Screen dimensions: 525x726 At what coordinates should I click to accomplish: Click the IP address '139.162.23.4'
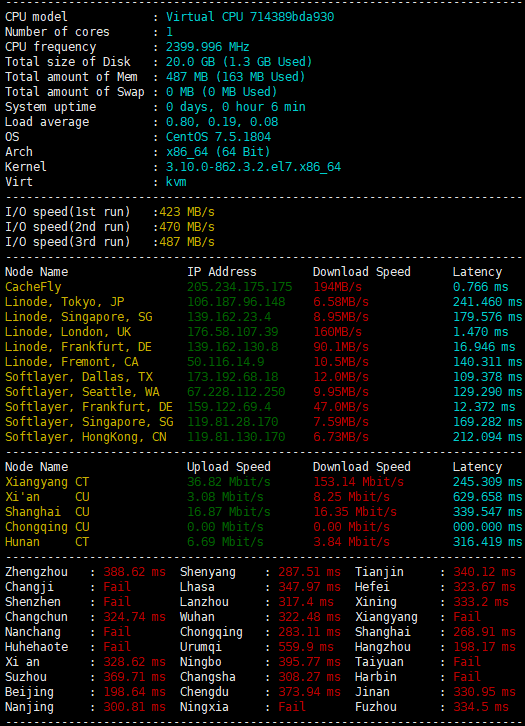coord(229,317)
